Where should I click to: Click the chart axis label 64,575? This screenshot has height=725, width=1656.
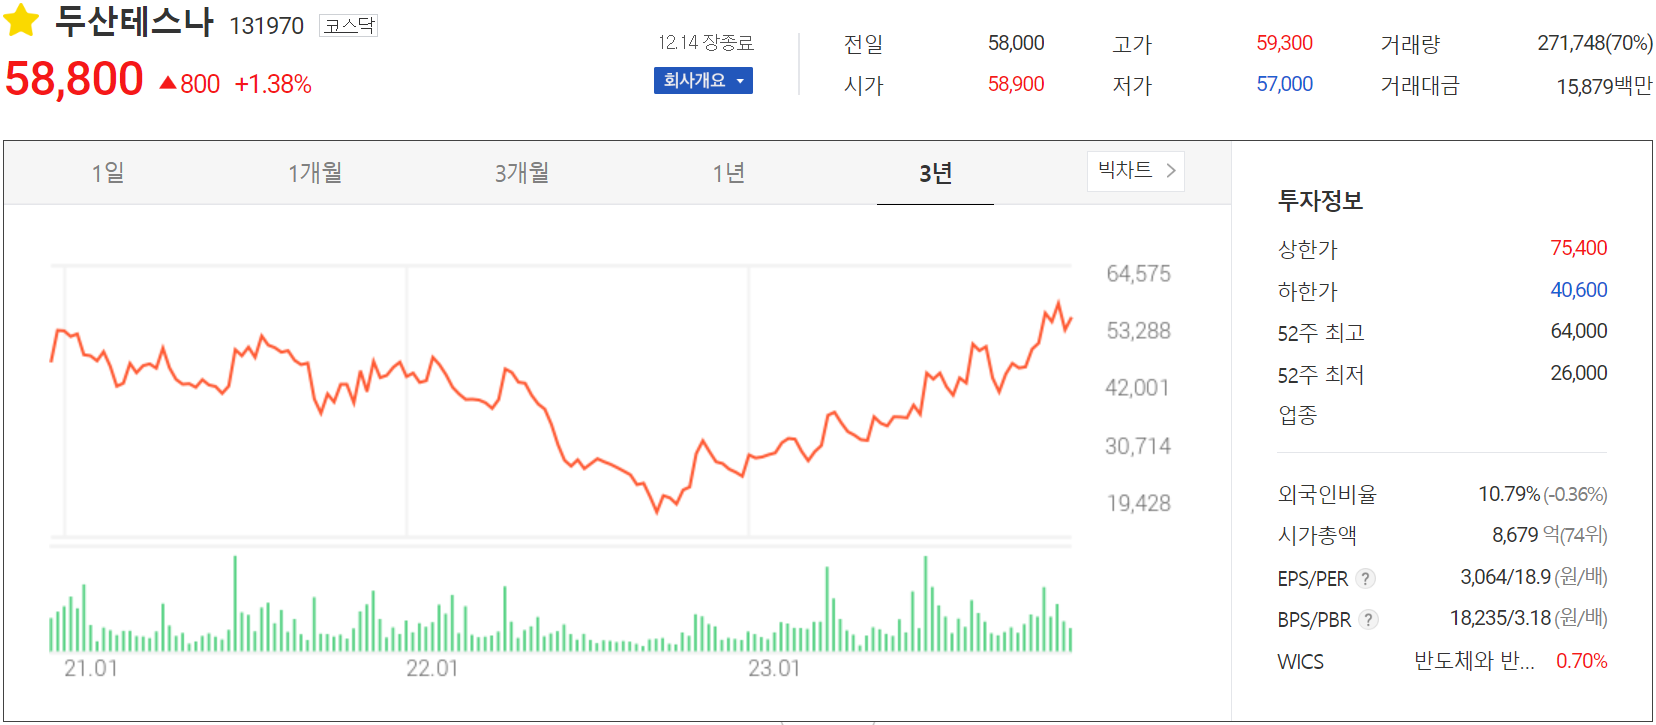(x=1138, y=274)
